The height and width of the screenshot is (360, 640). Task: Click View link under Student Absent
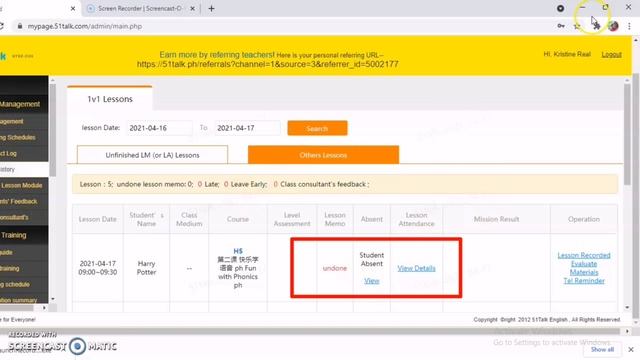click(371, 281)
